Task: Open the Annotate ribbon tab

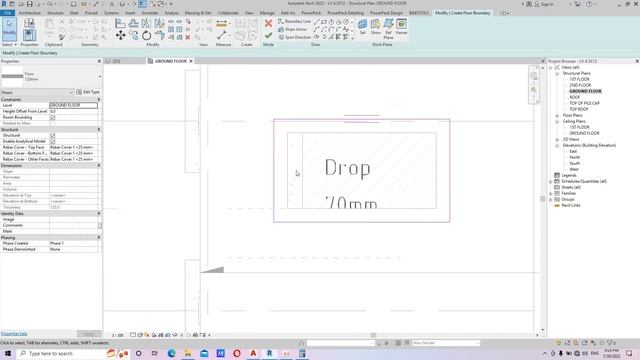Action: click(x=149, y=13)
